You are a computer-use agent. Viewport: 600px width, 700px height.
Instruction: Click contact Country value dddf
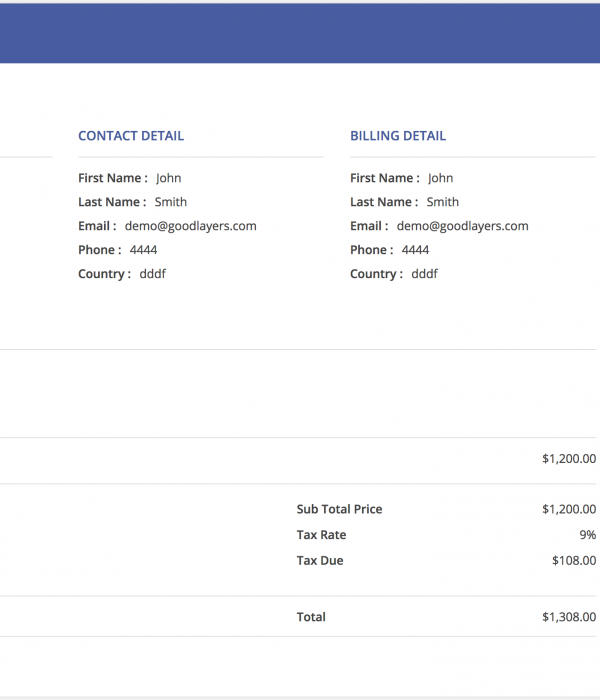[x=153, y=274]
